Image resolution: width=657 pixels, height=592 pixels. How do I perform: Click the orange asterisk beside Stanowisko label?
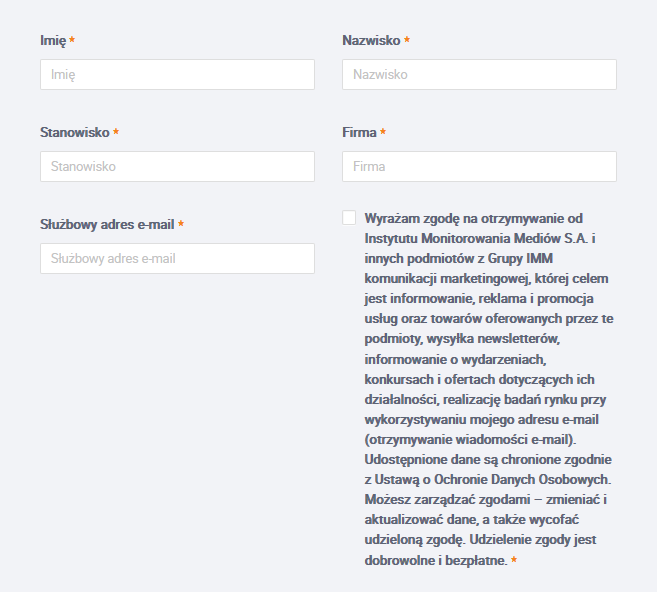116,132
